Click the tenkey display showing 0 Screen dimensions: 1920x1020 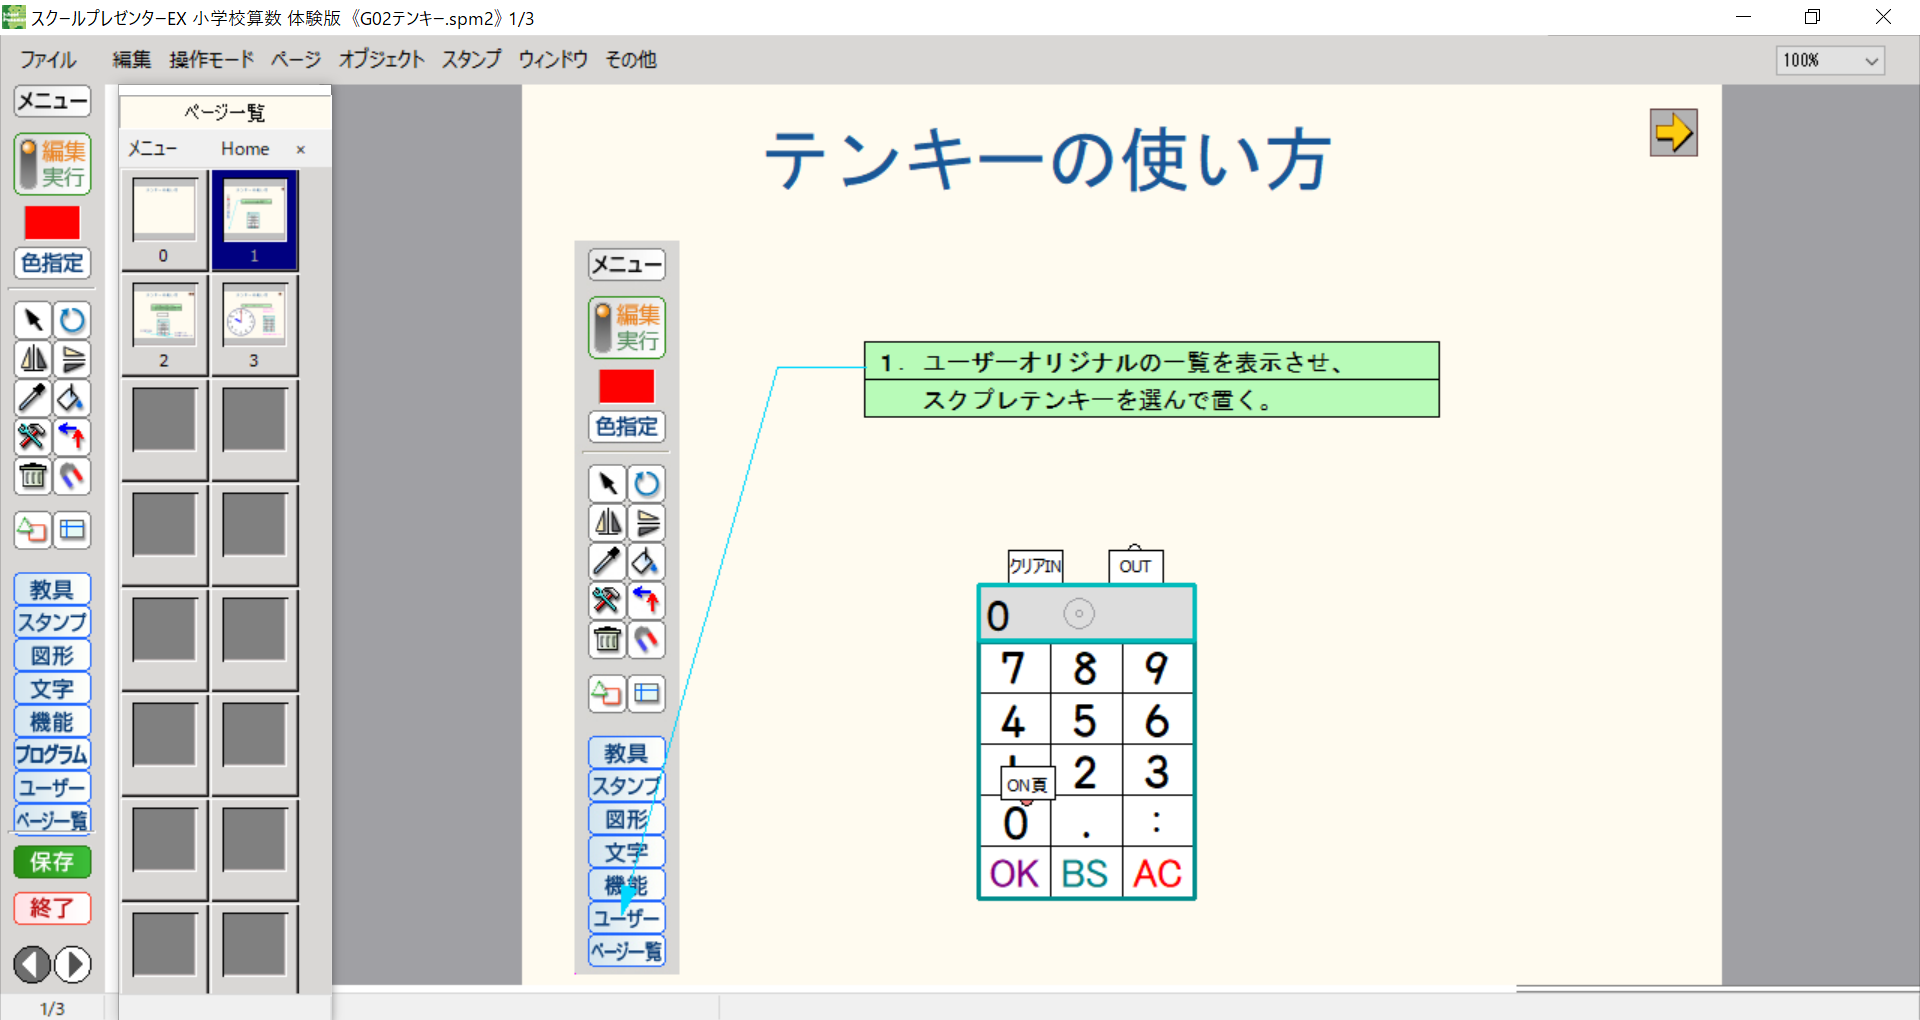tap(1086, 614)
